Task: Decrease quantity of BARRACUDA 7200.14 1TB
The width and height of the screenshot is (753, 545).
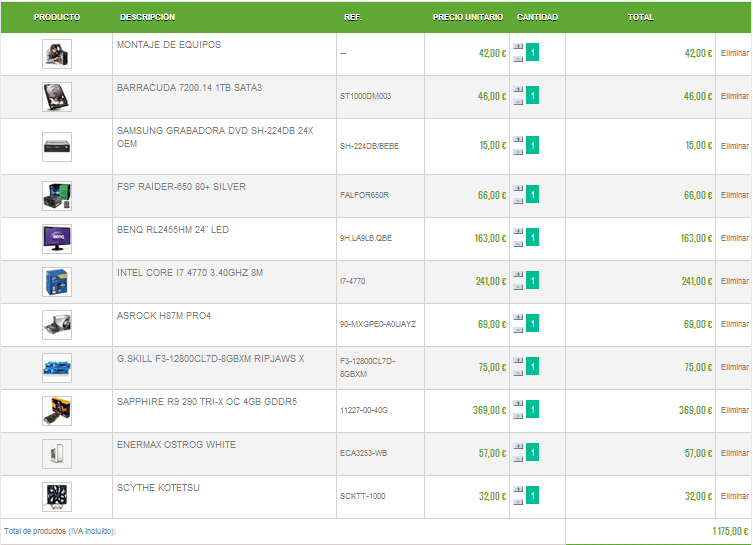Action: (x=518, y=102)
